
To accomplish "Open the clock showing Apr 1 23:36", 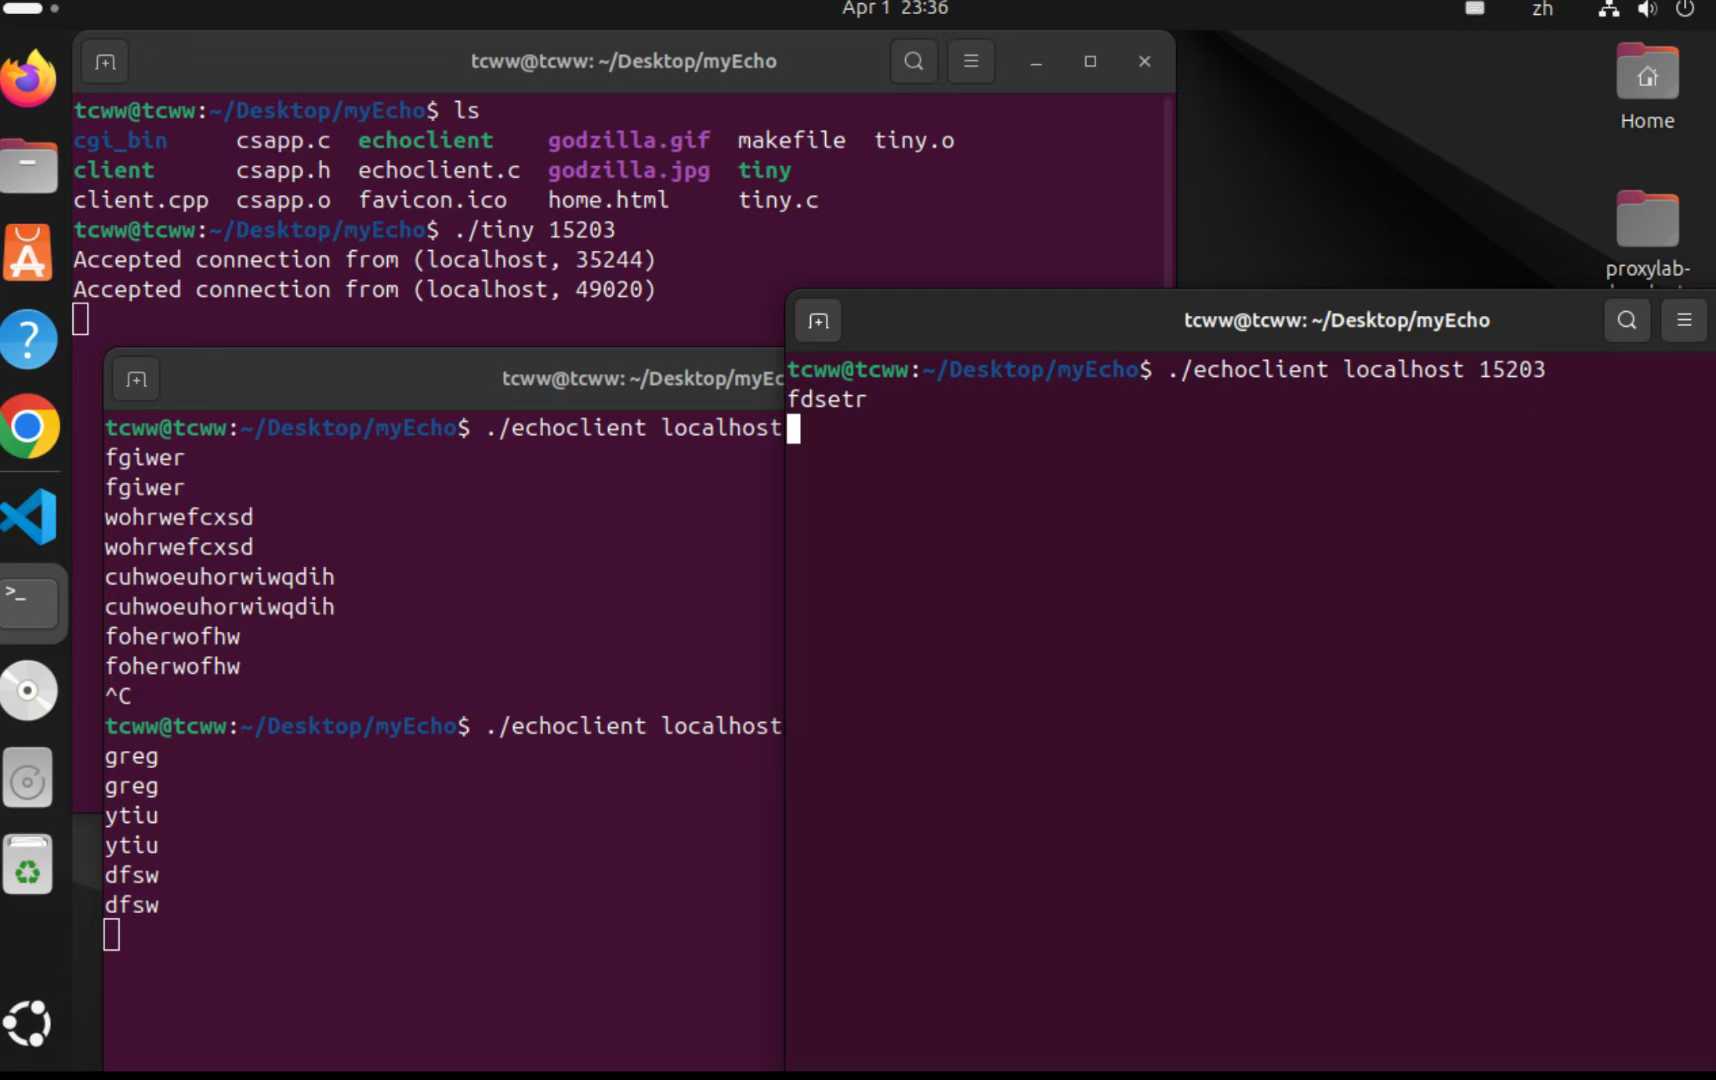I will click(895, 9).
